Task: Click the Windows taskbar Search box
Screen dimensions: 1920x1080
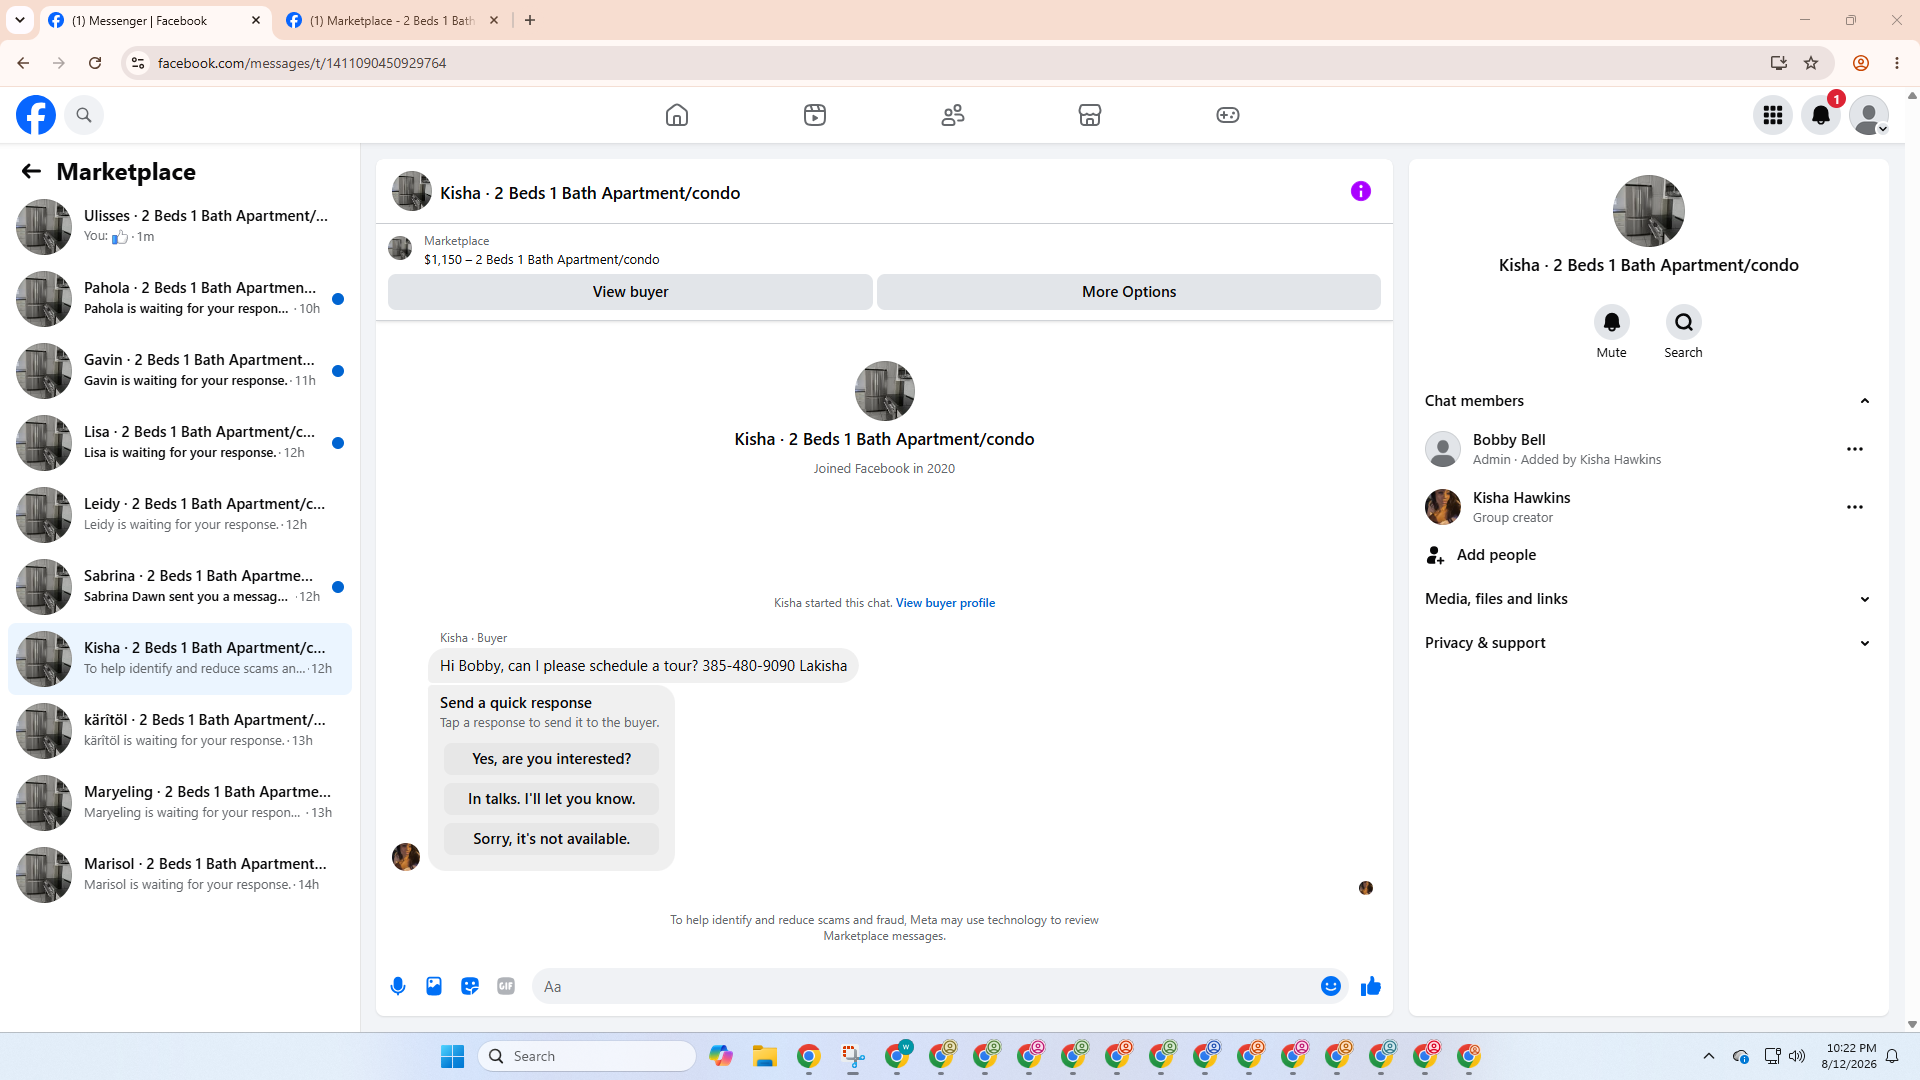Action: click(x=587, y=1056)
